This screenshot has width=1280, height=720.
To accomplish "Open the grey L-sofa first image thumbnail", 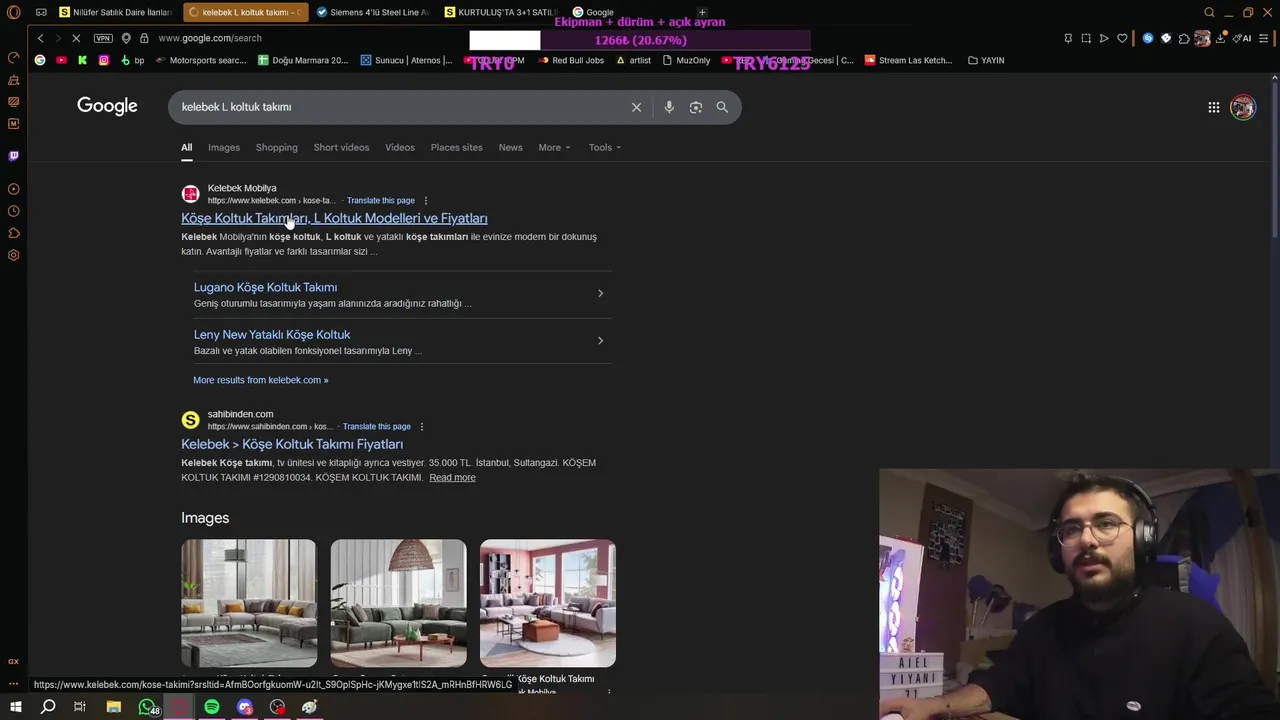I will (x=249, y=603).
